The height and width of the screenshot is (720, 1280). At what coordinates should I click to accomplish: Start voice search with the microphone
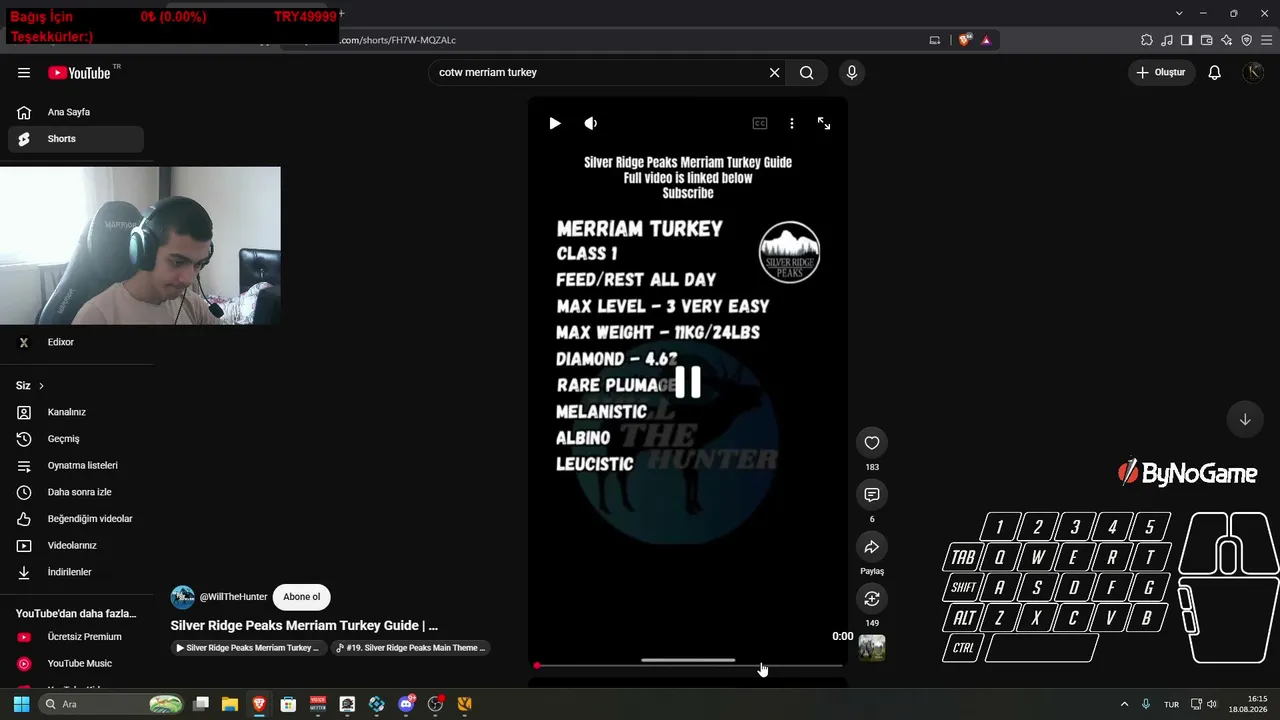click(852, 73)
